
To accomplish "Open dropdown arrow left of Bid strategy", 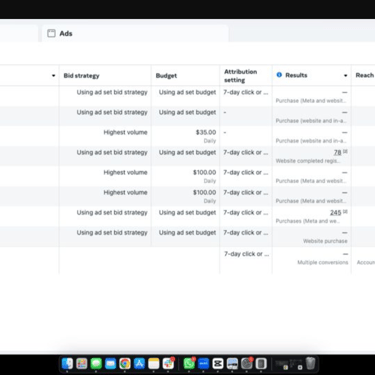I will 53,76.
